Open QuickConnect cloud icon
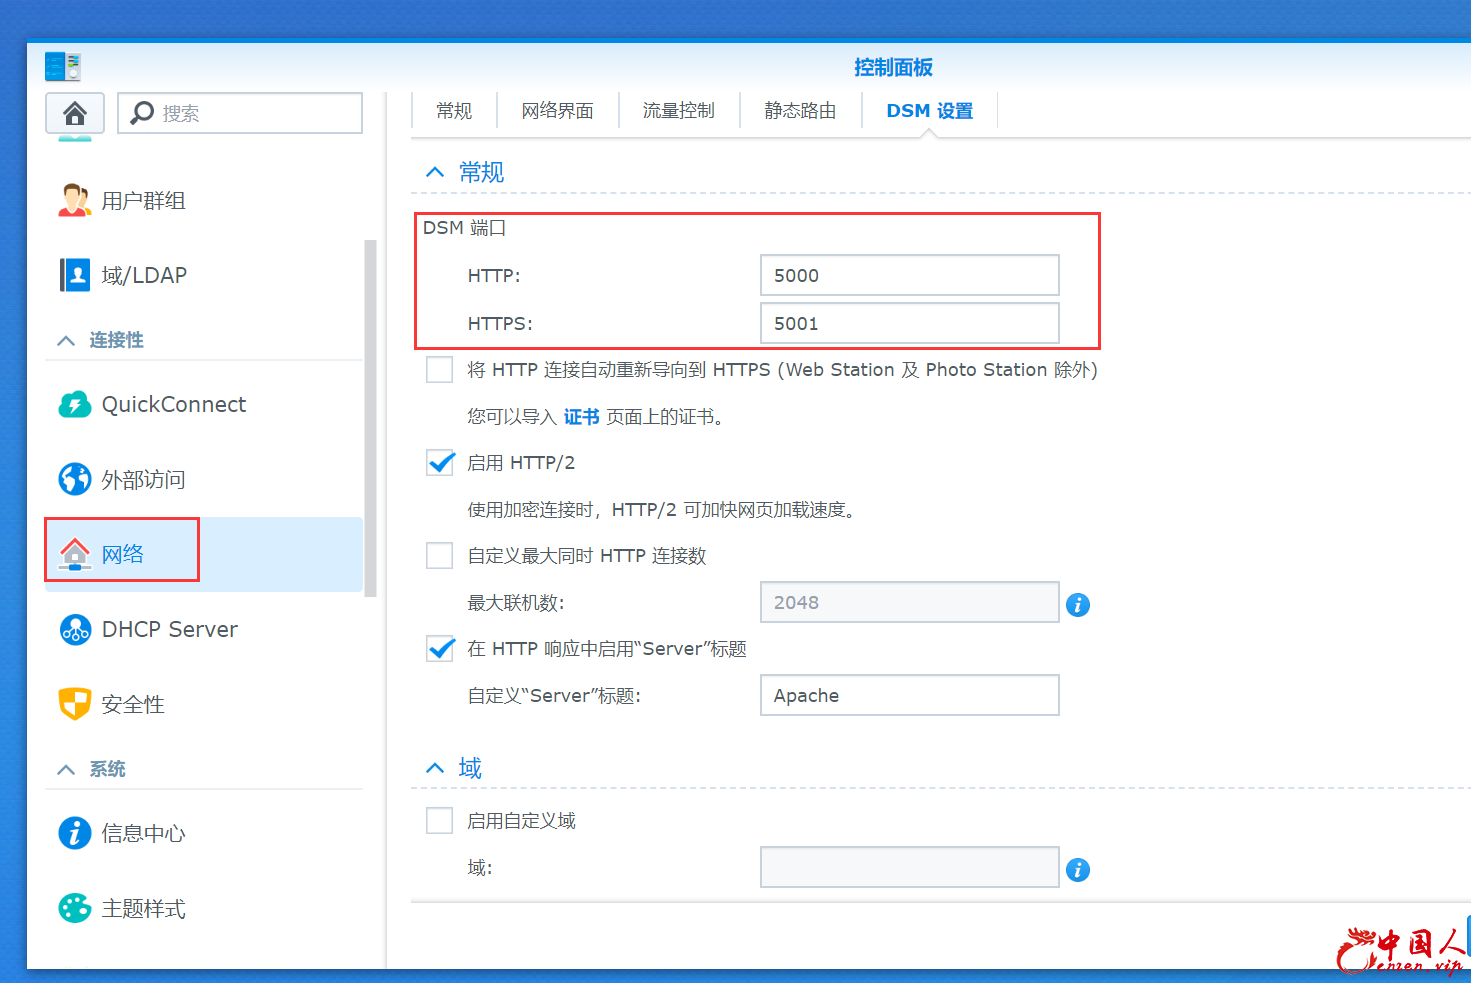The height and width of the screenshot is (983, 1471). pos(75,404)
